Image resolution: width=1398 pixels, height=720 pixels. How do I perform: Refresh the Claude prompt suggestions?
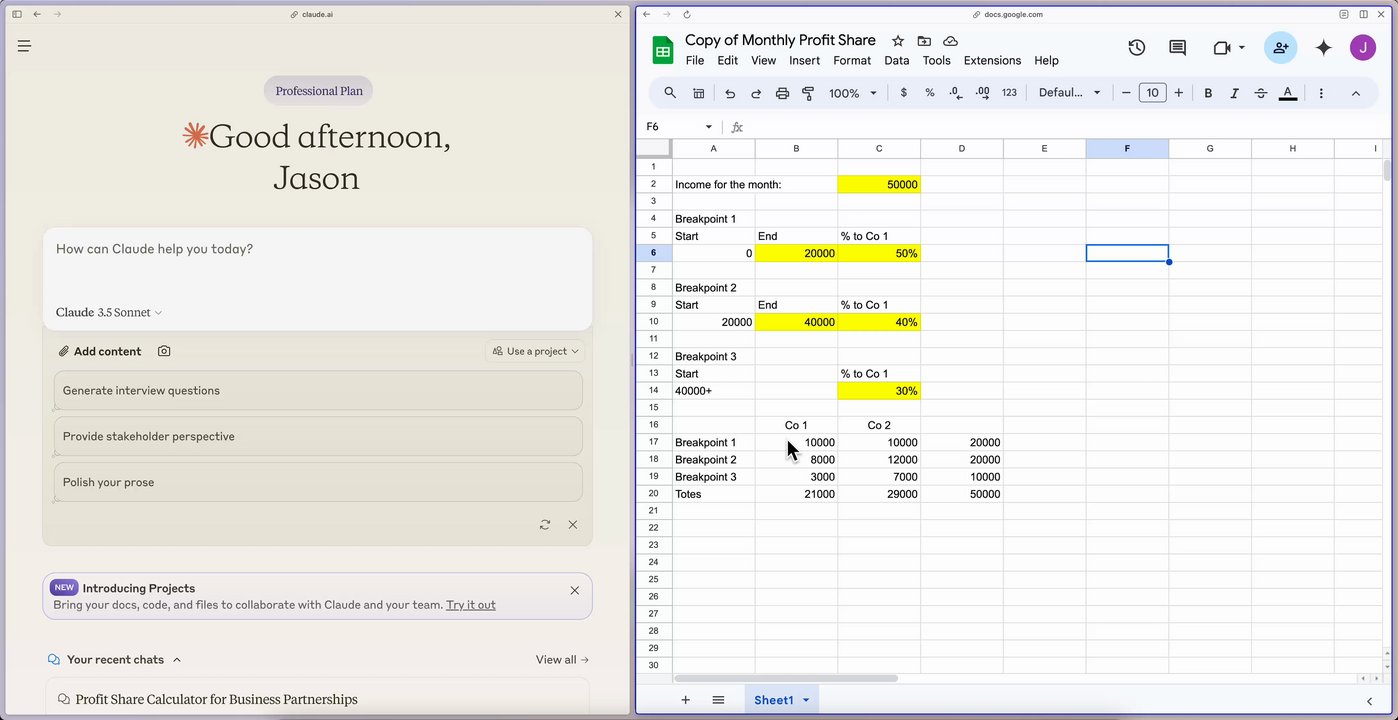coord(545,524)
